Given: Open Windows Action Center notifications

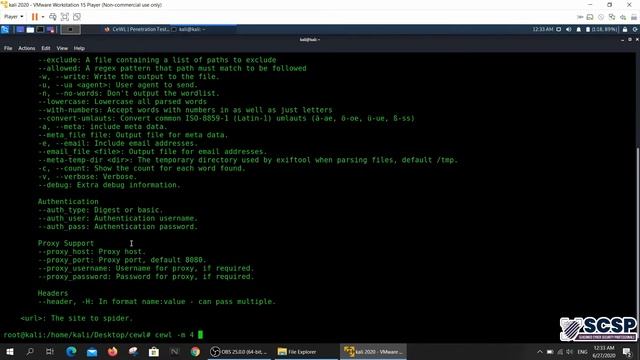Looking at the screenshot, I should [x=627, y=351].
